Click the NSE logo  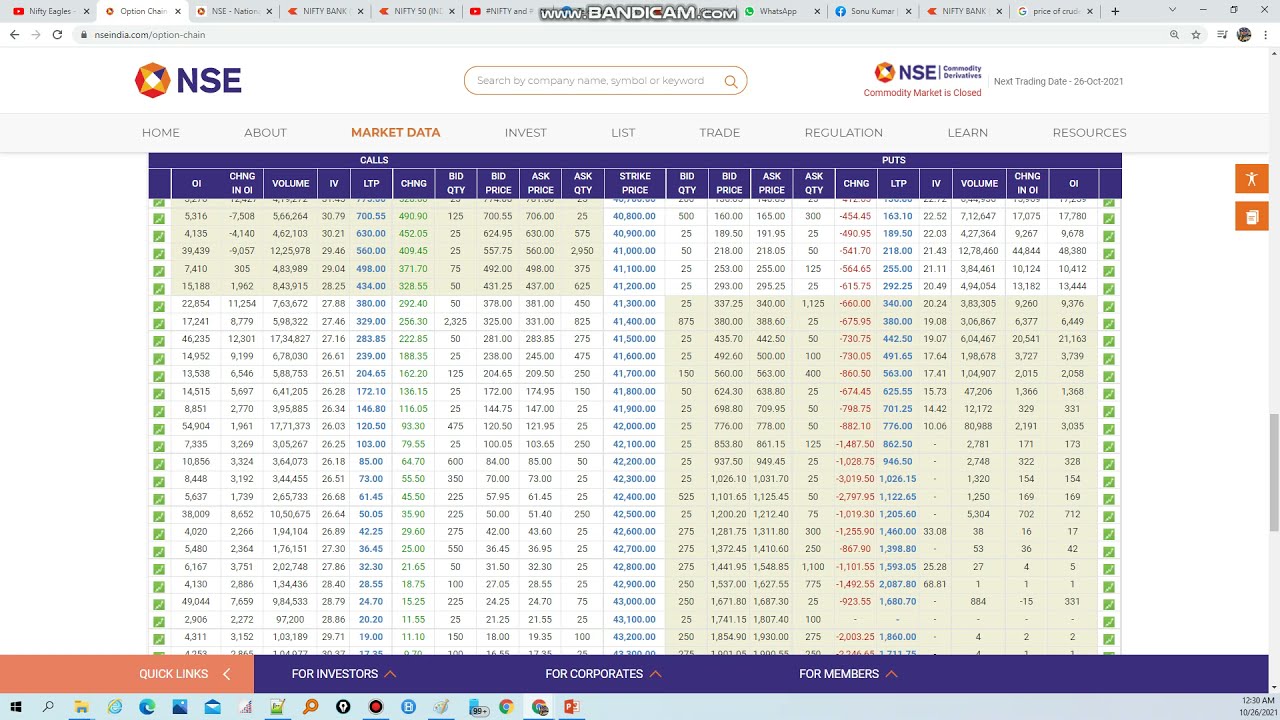click(x=188, y=80)
